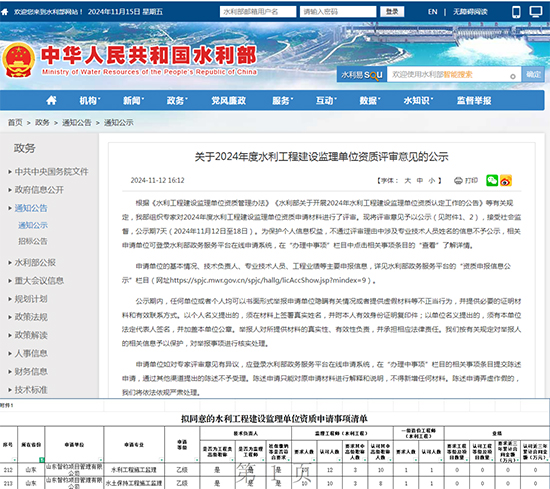The image size is (550, 489).
Task: Expand 中共中央国务院文件 sidebar item
Action: coord(51,172)
